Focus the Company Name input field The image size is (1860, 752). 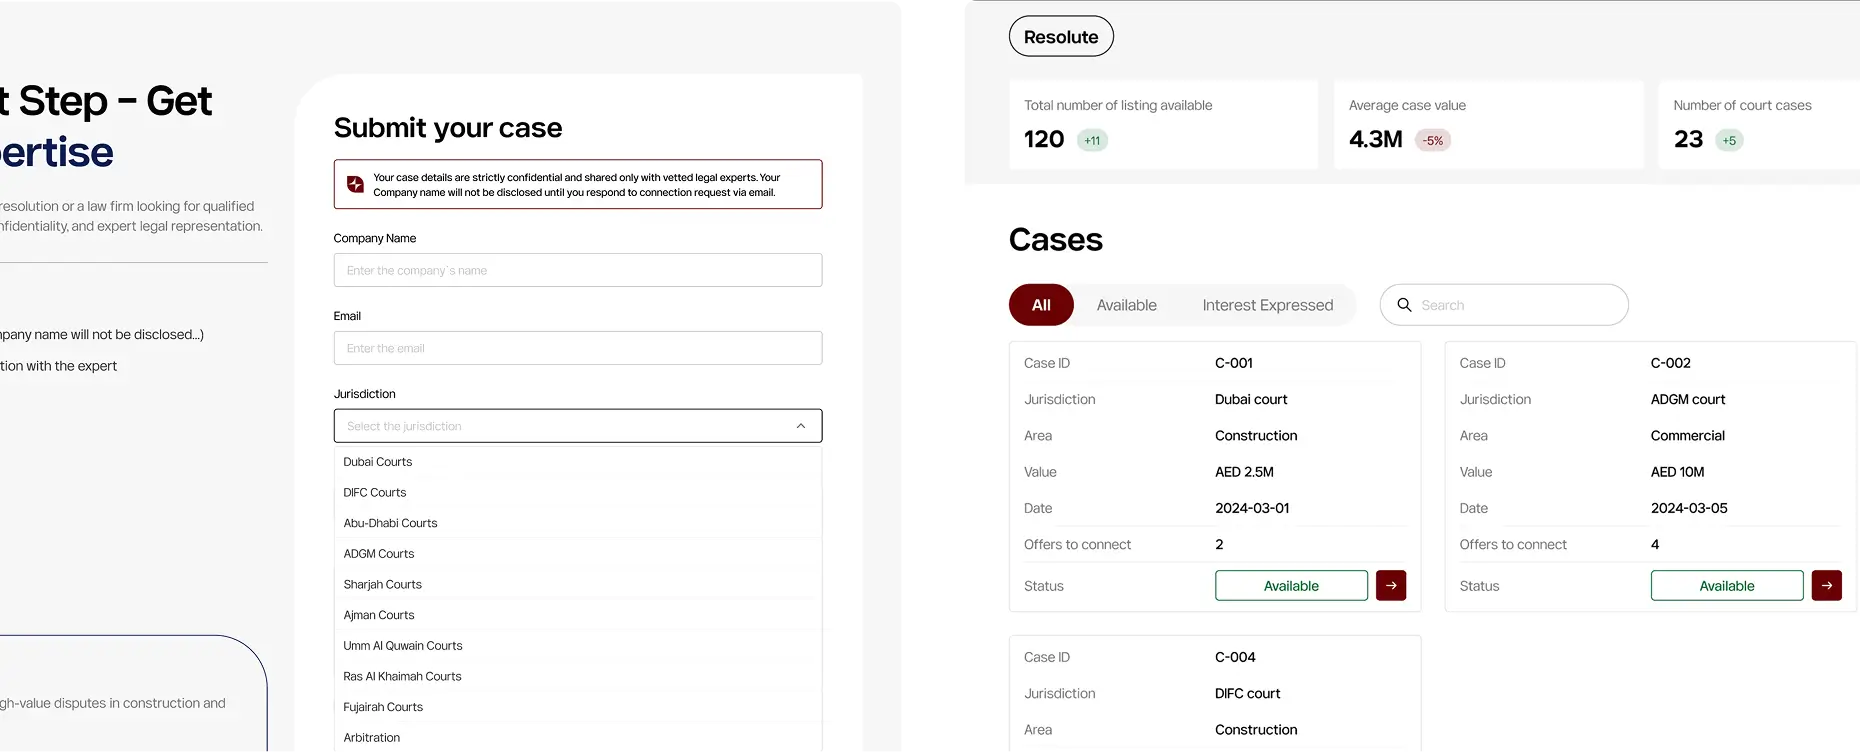[x=578, y=270]
